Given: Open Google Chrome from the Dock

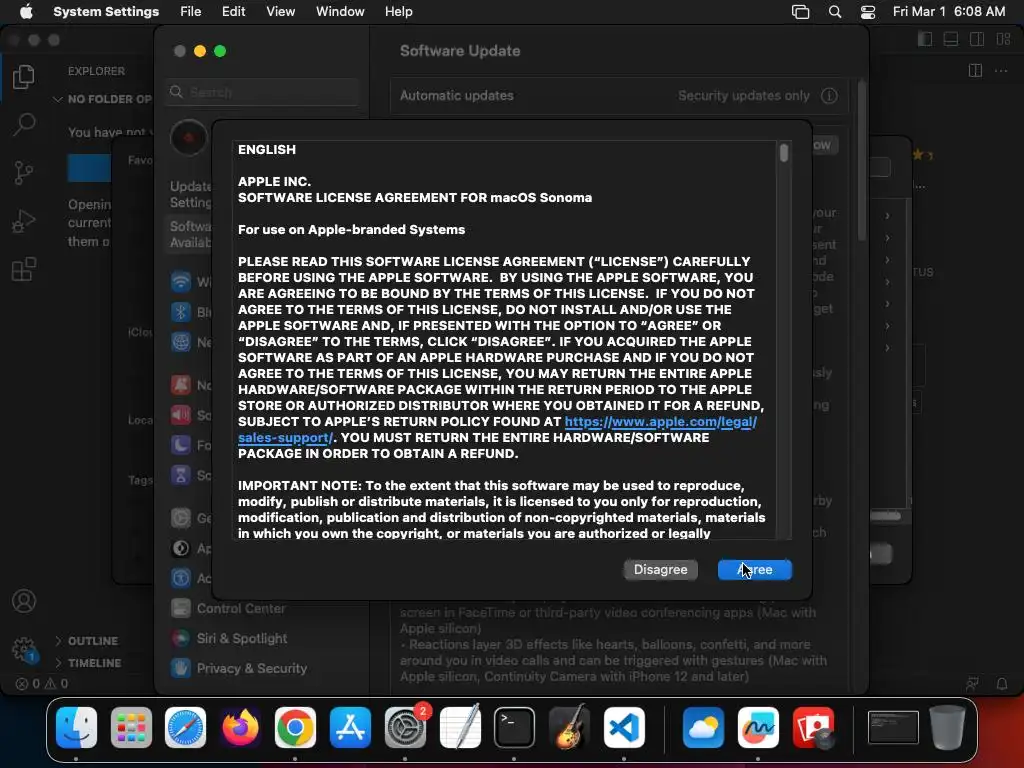Looking at the screenshot, I should (295, 728).
